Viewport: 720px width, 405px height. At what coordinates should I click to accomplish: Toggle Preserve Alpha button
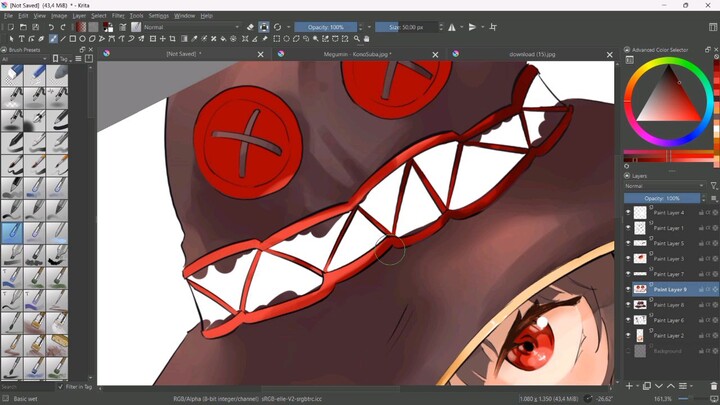click(264, 27)
